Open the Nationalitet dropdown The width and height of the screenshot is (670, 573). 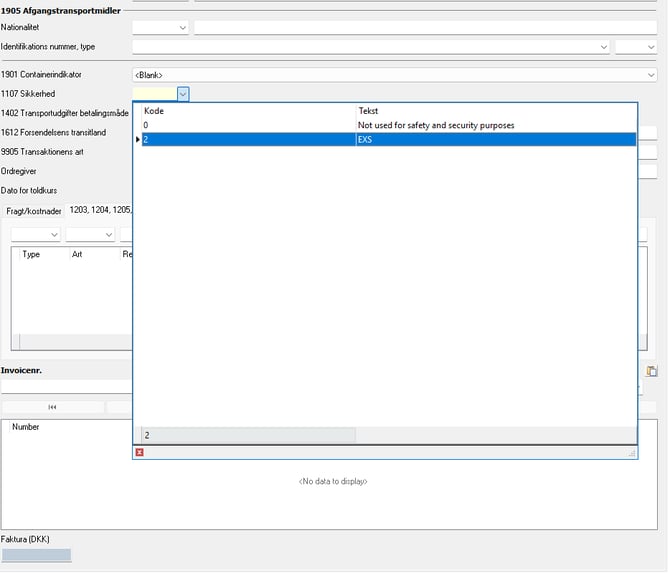pyautogui.click(x=182, y=28)
